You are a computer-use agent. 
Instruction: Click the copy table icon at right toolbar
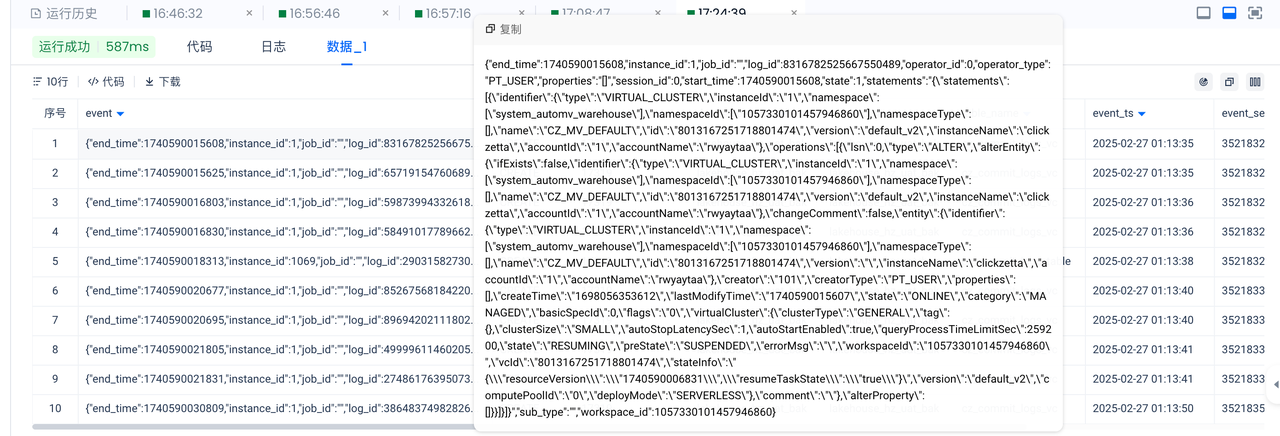[x=1229, y=82]
